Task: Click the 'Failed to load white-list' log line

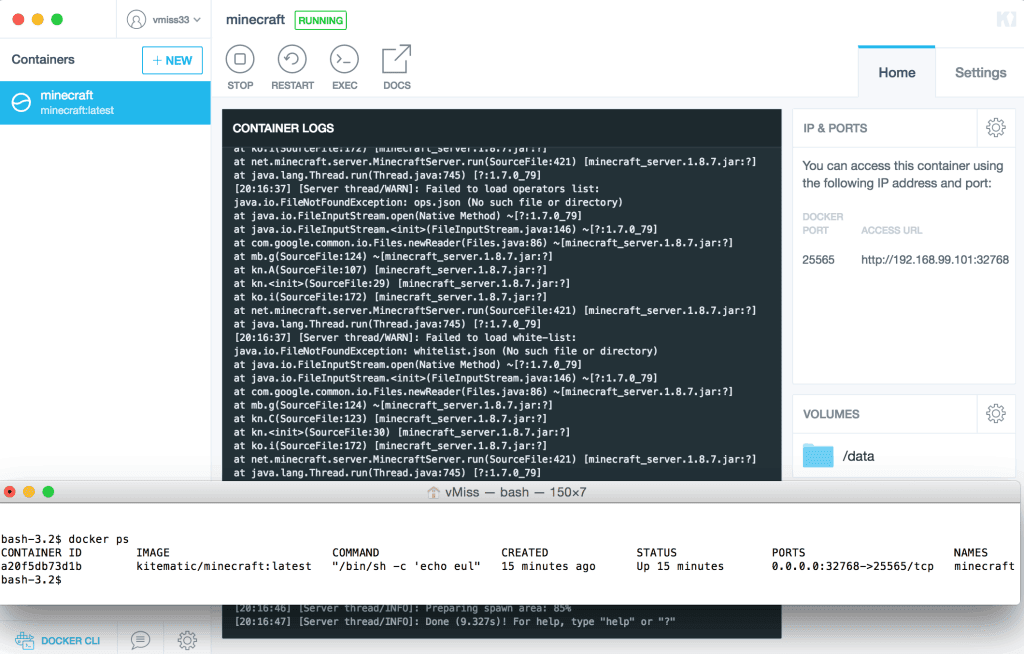Action: pyautogui.click(x=405, y=337)
